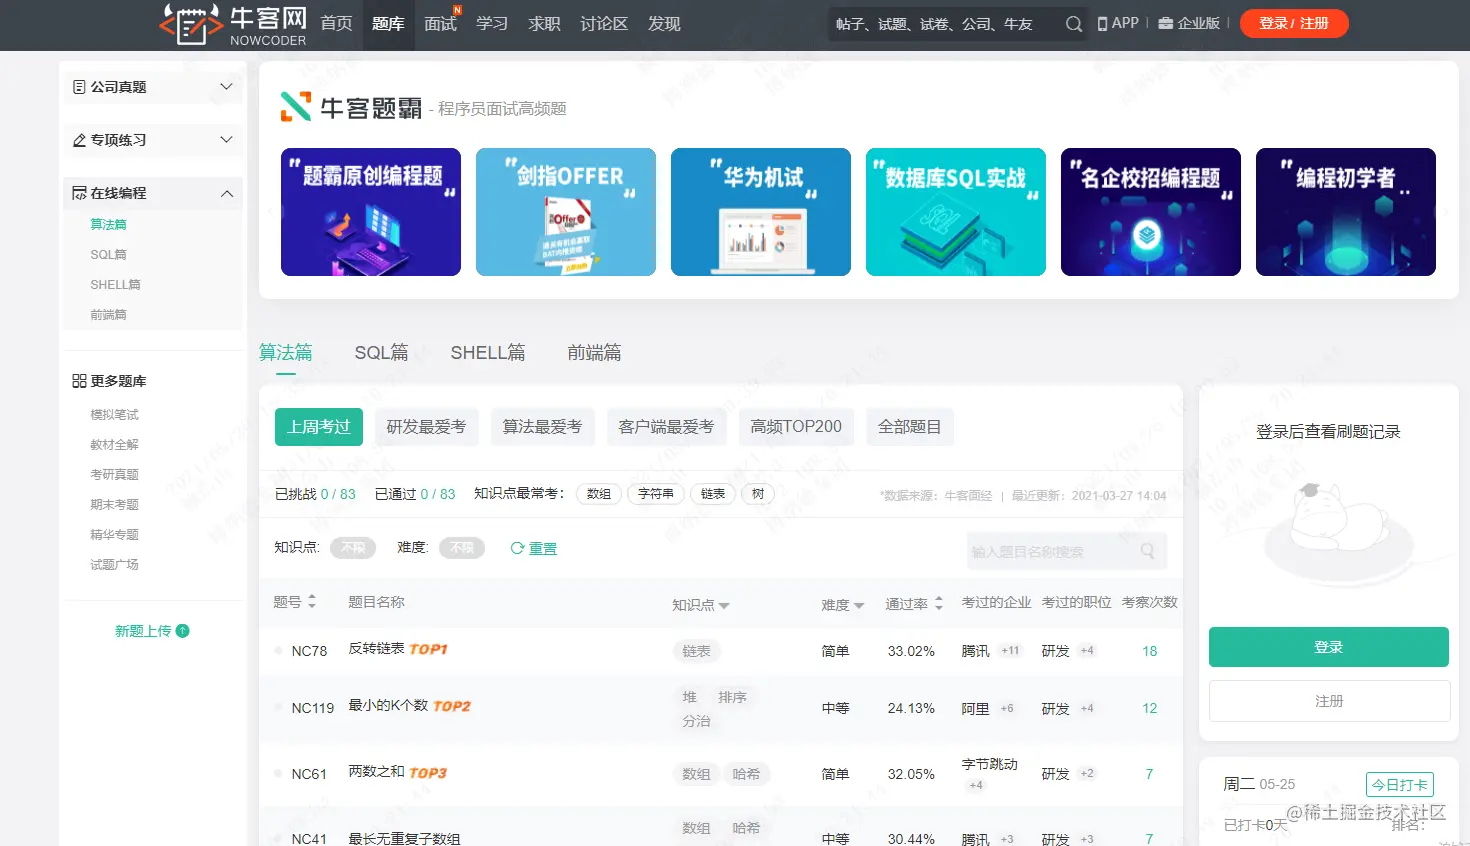Open the 剑指OFFER banner card
The height and width of the screenshot is (846, 1470).
coord(566,212)
